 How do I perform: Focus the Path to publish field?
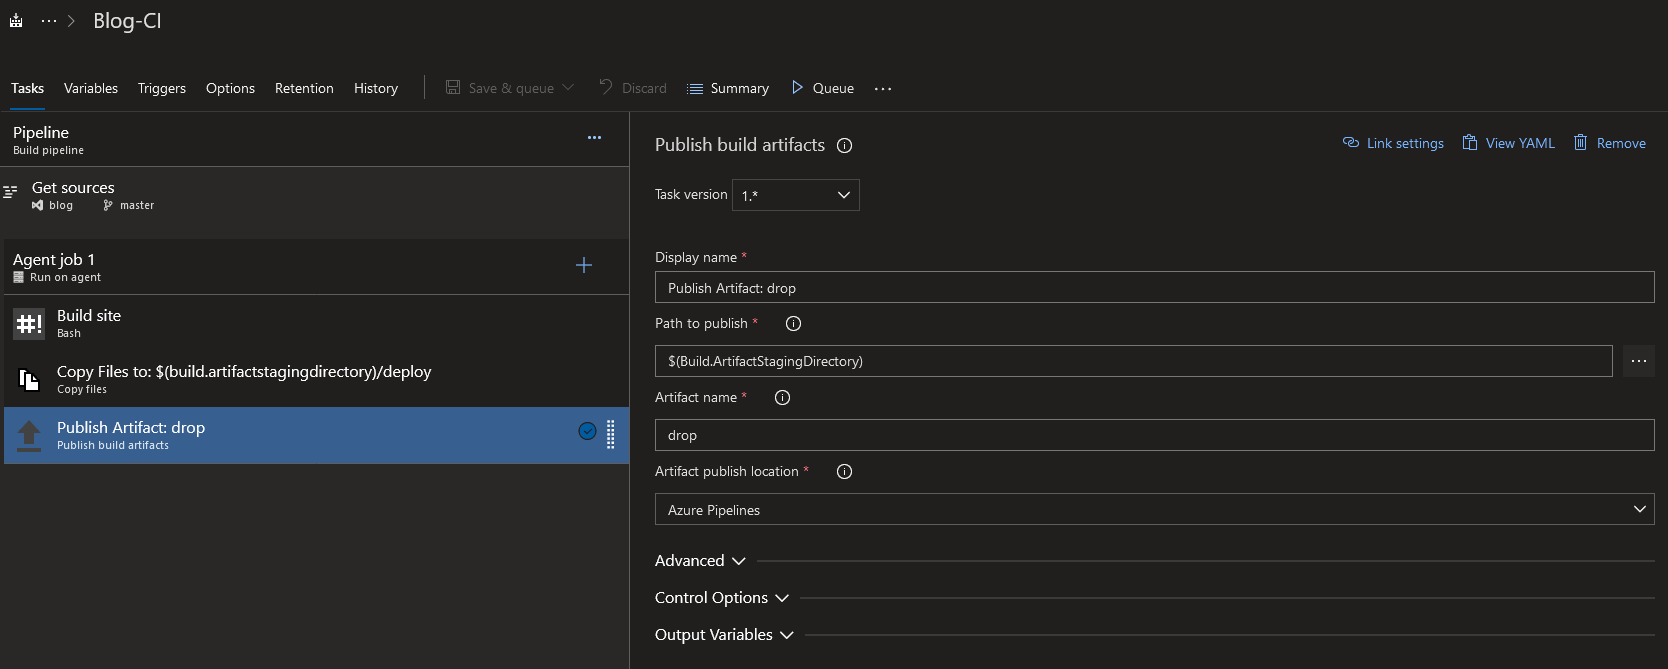click(x=1134, y=361)
